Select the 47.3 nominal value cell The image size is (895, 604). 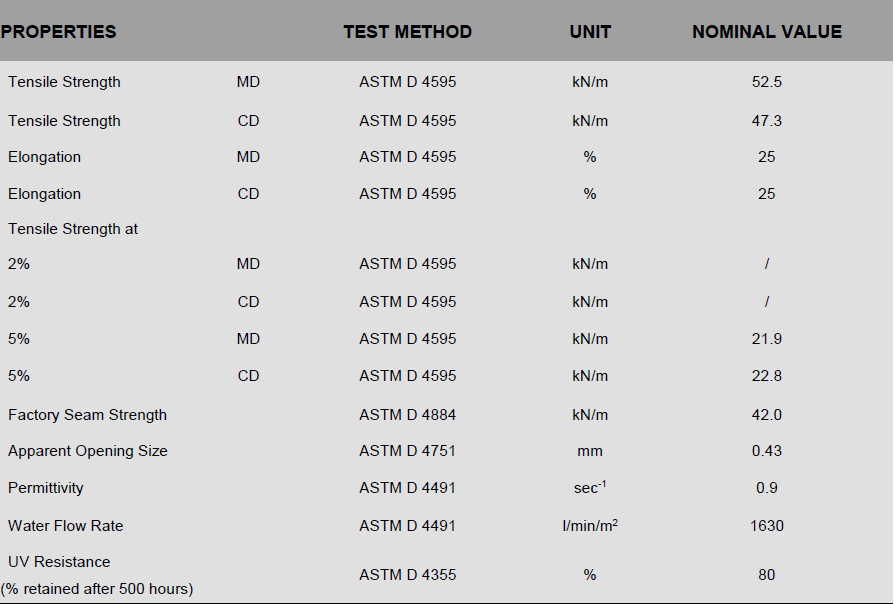pyautogui.click(x=767, y=121)
